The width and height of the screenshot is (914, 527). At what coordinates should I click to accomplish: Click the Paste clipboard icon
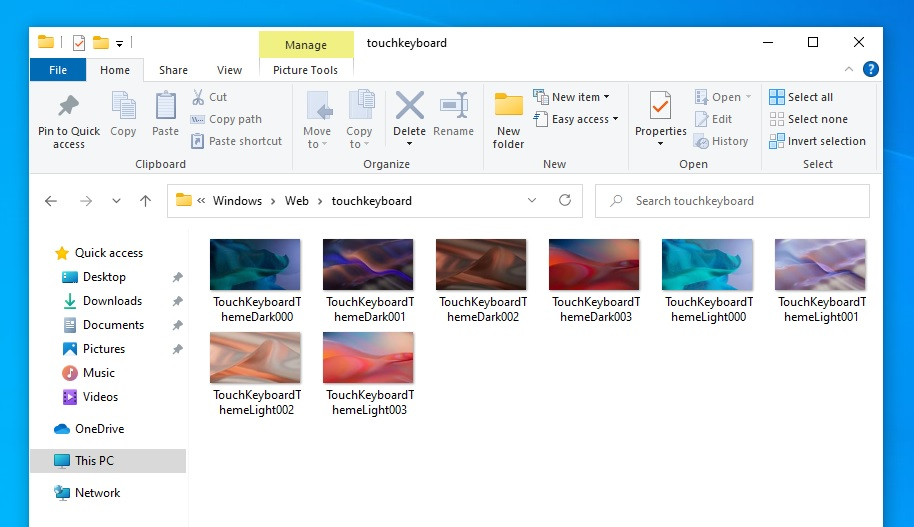[x=165, y=107]
